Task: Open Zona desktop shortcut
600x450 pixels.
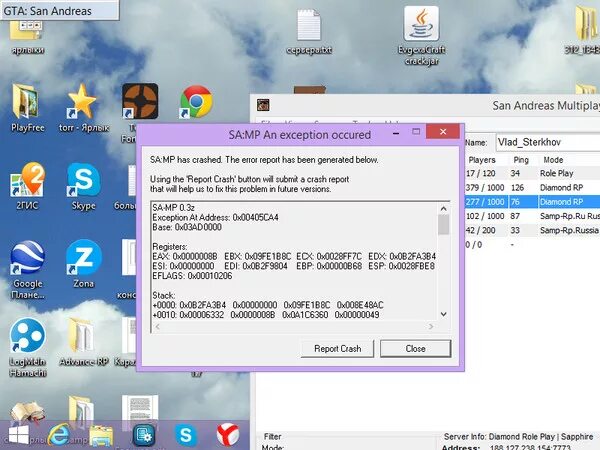Action: (x=83, y=264)
